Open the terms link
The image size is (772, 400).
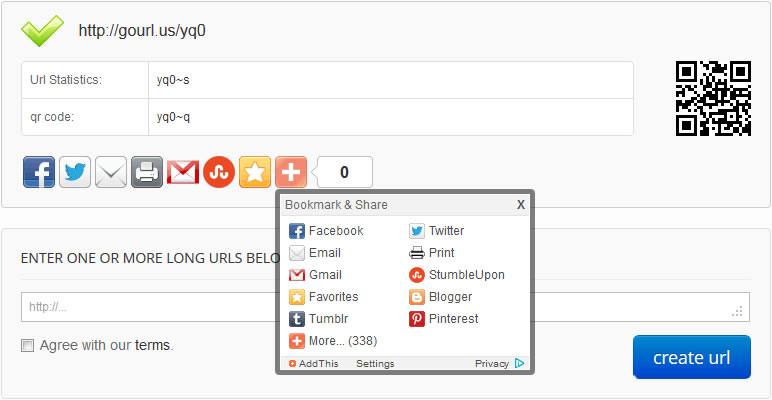pyautogui.click(x=152, y=346)
